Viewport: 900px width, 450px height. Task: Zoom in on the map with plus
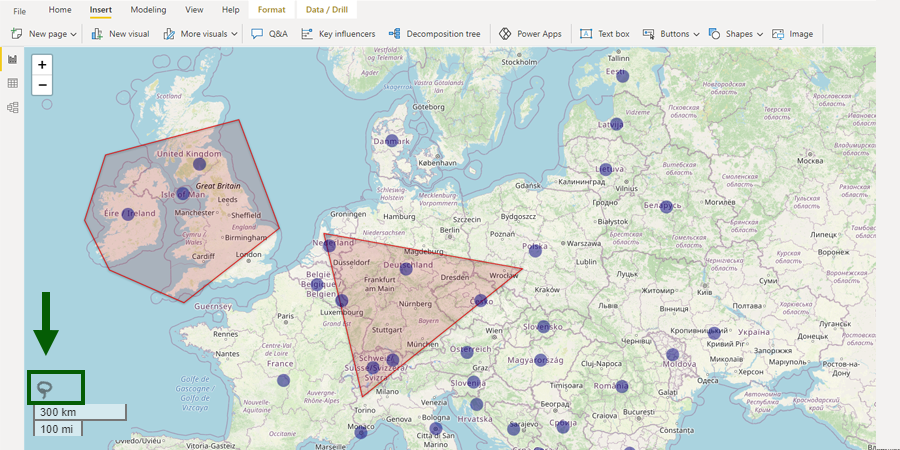(x=42, y=65)
